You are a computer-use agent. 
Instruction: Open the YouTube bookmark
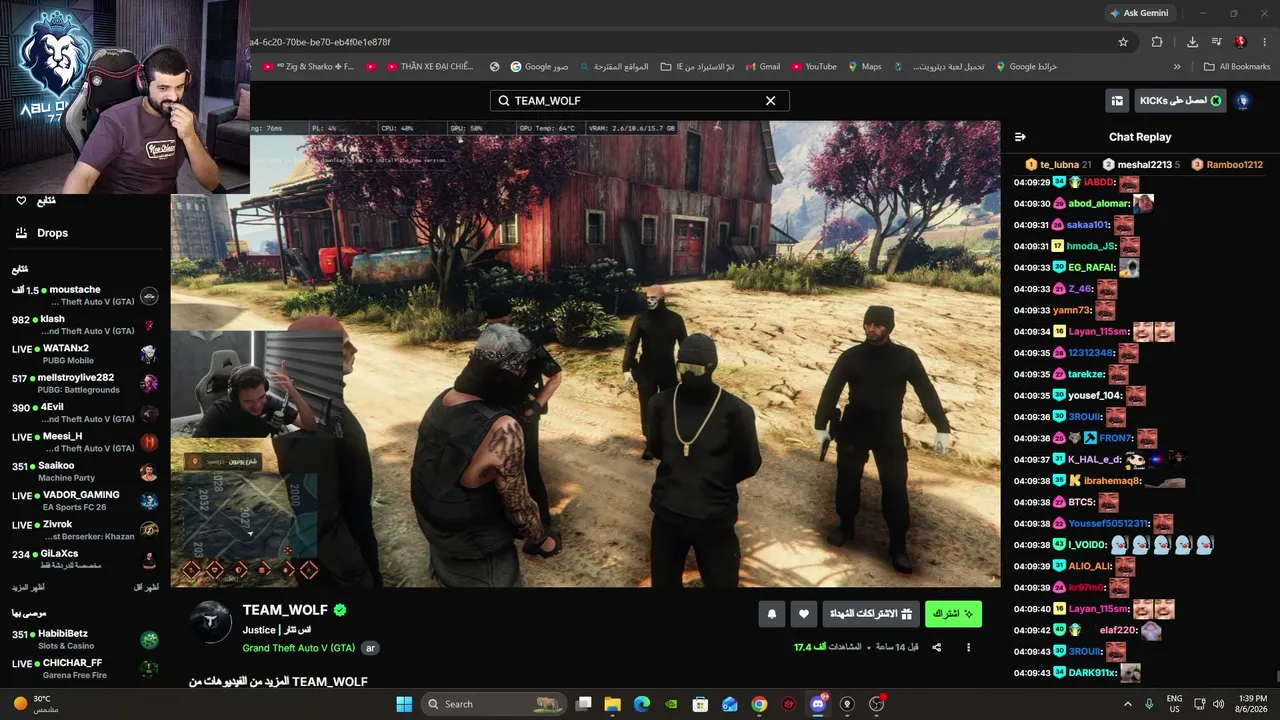pos(814,67)
